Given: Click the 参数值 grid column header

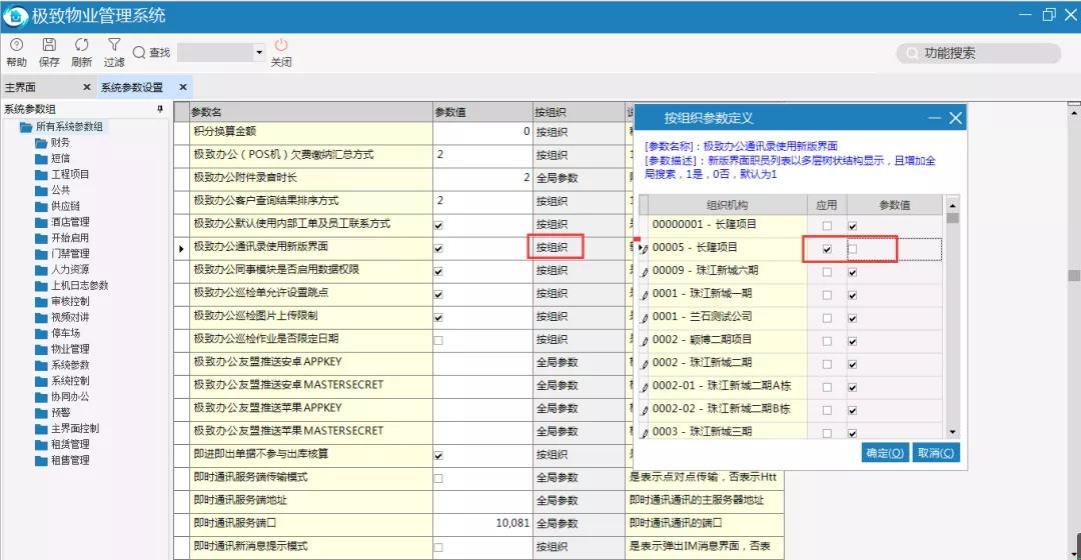Looking at the screenshot, I should tap(483, 112).
